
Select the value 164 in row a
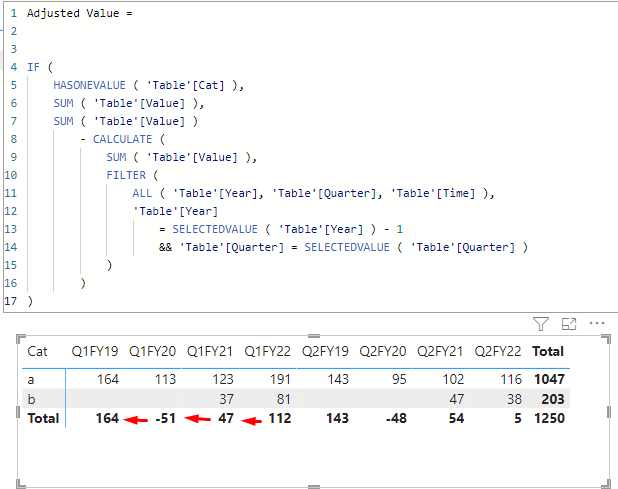[x=108, y=379]
